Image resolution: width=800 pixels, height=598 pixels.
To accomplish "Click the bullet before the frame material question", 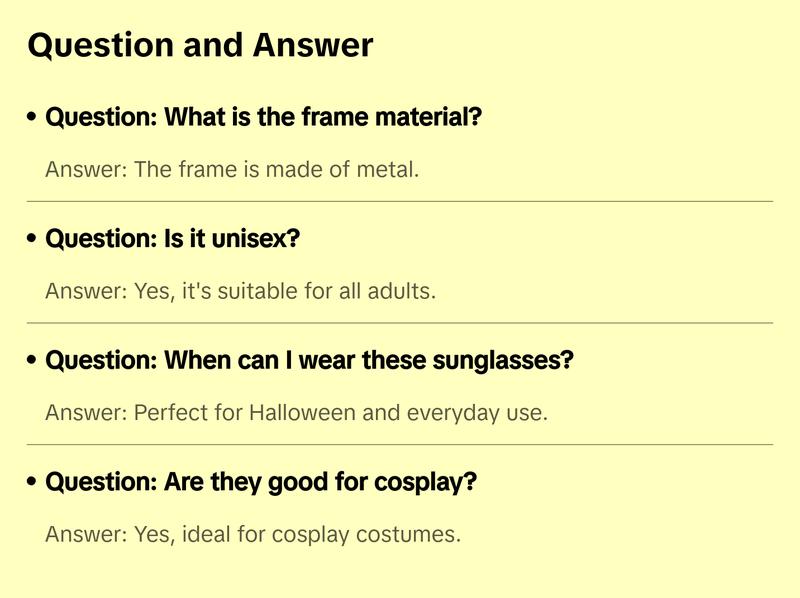I will (x=33, y=118).
